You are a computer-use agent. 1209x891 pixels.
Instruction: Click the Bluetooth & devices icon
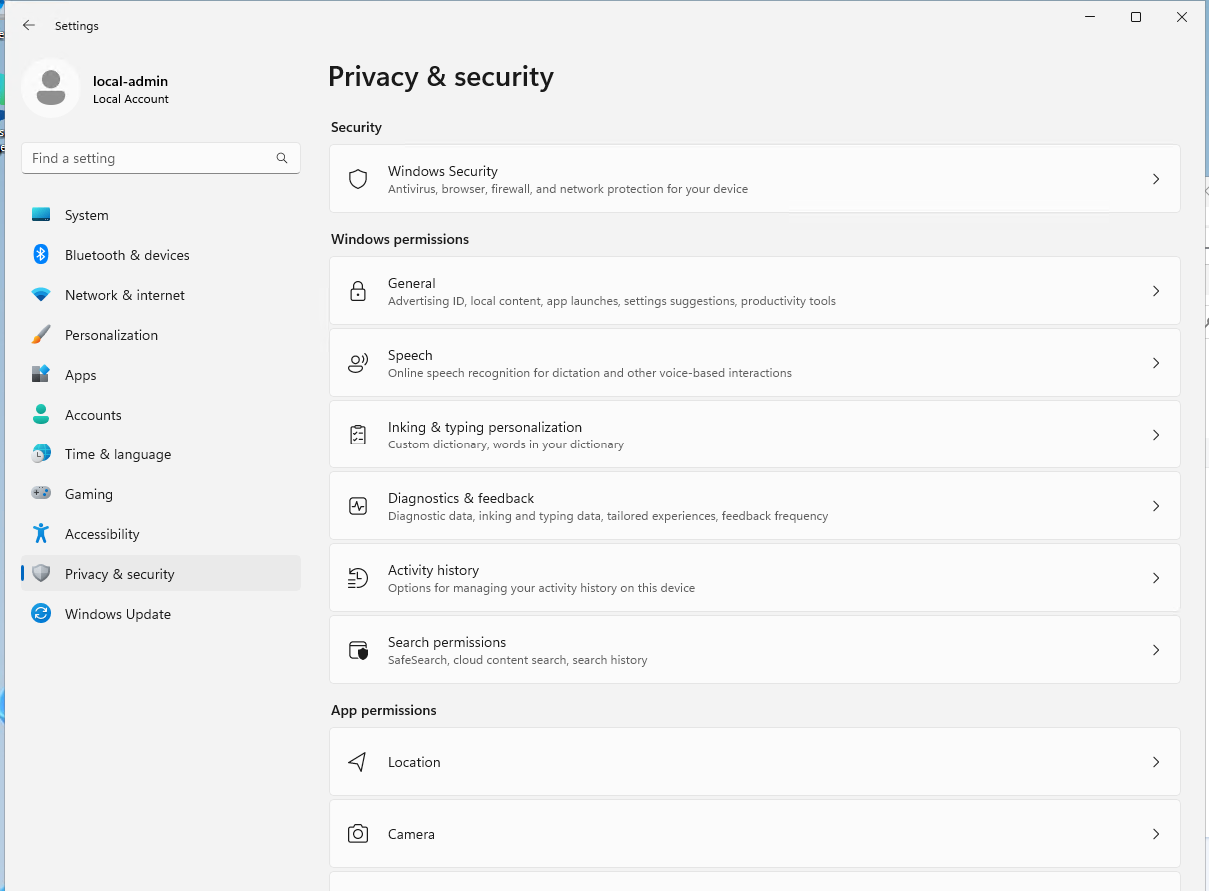pyautogui.click(x=41, y=254)
